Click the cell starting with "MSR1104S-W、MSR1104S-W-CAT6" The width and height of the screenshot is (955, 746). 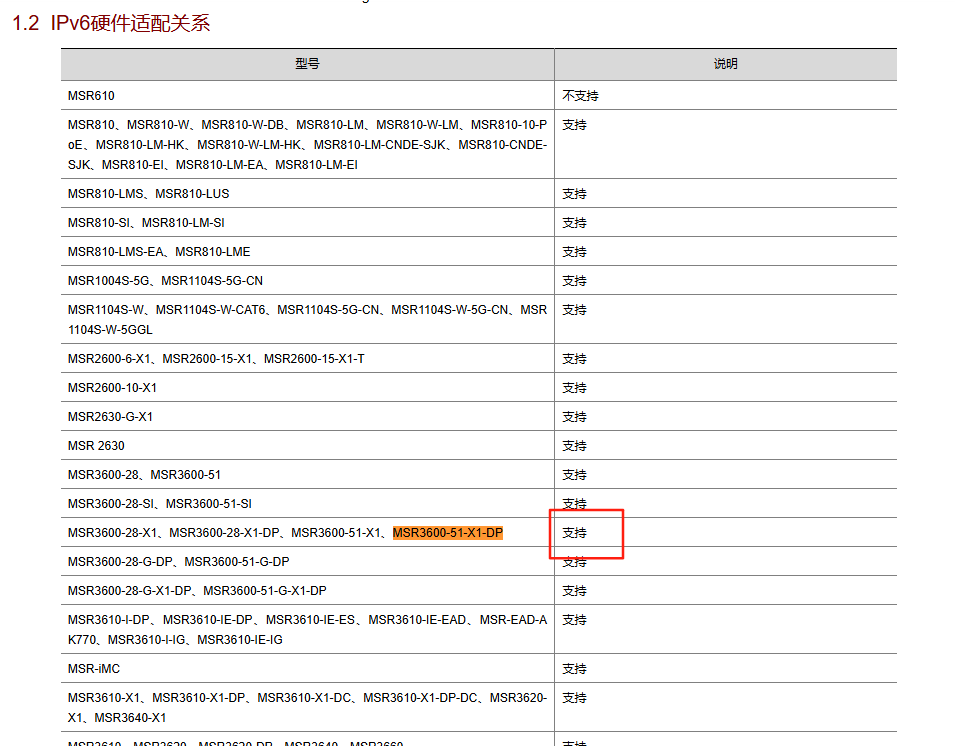point(308,320)
